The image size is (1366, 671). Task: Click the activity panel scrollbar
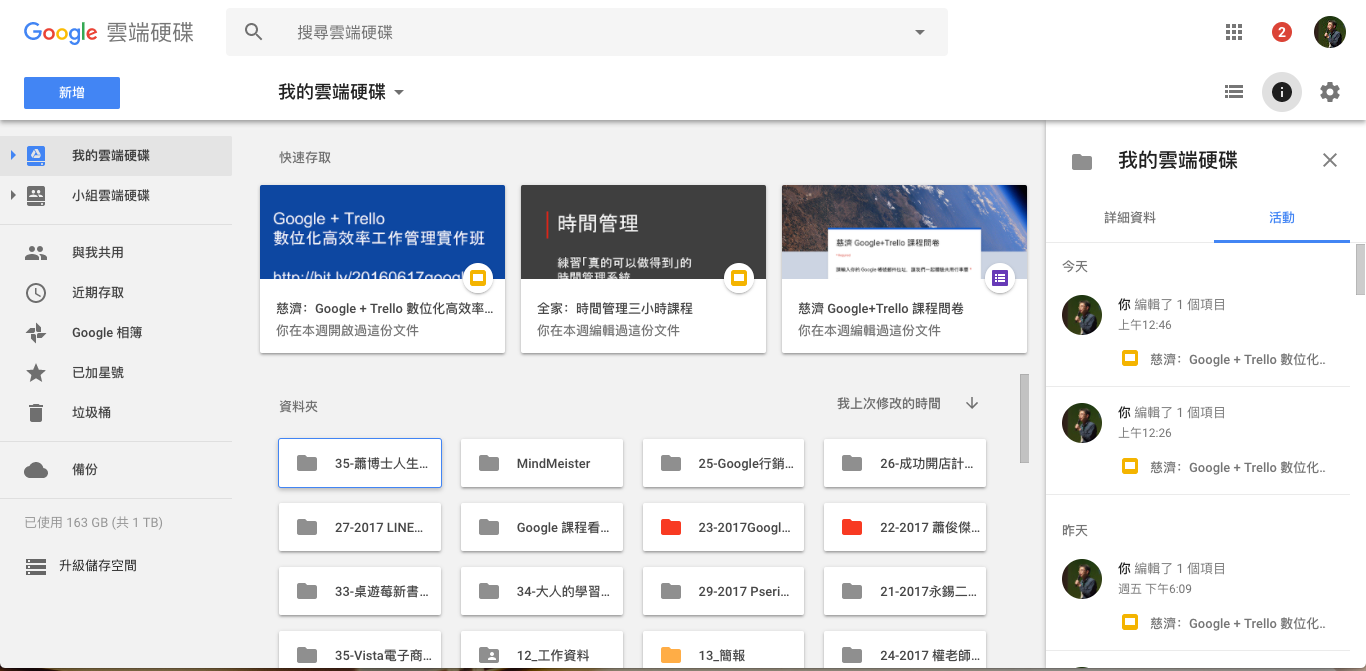click(x=1360, y=269)
